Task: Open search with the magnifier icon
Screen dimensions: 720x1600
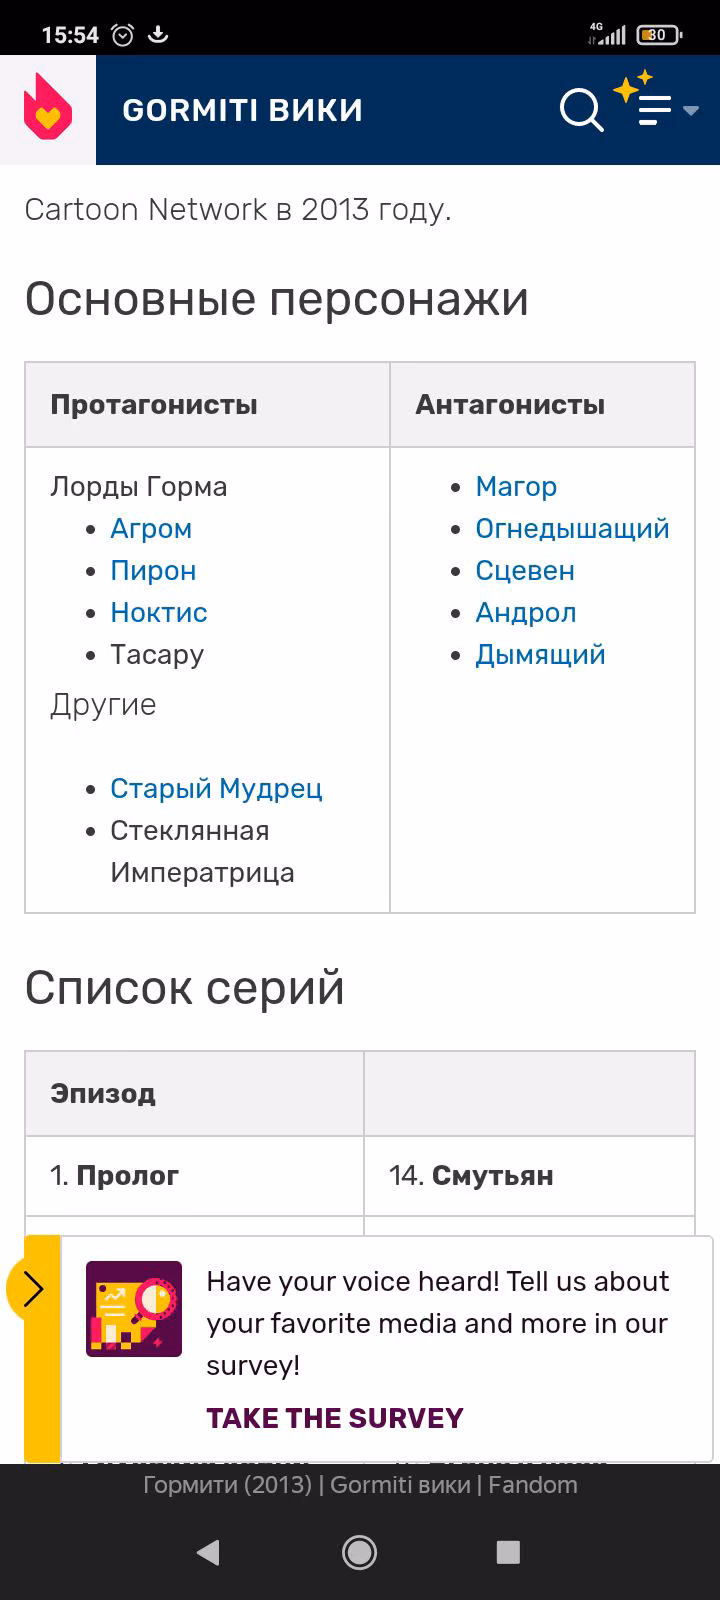Action: click(581, 109)
